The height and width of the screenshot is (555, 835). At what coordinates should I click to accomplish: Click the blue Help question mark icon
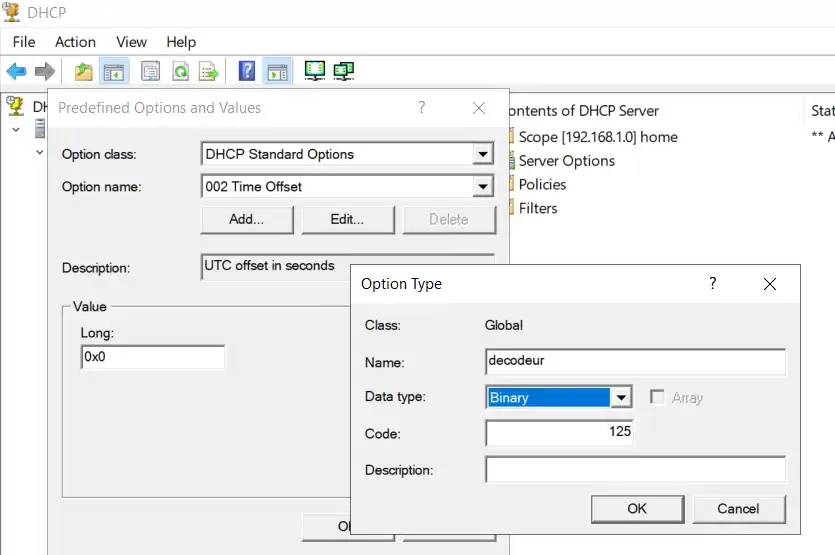(247, 71)
